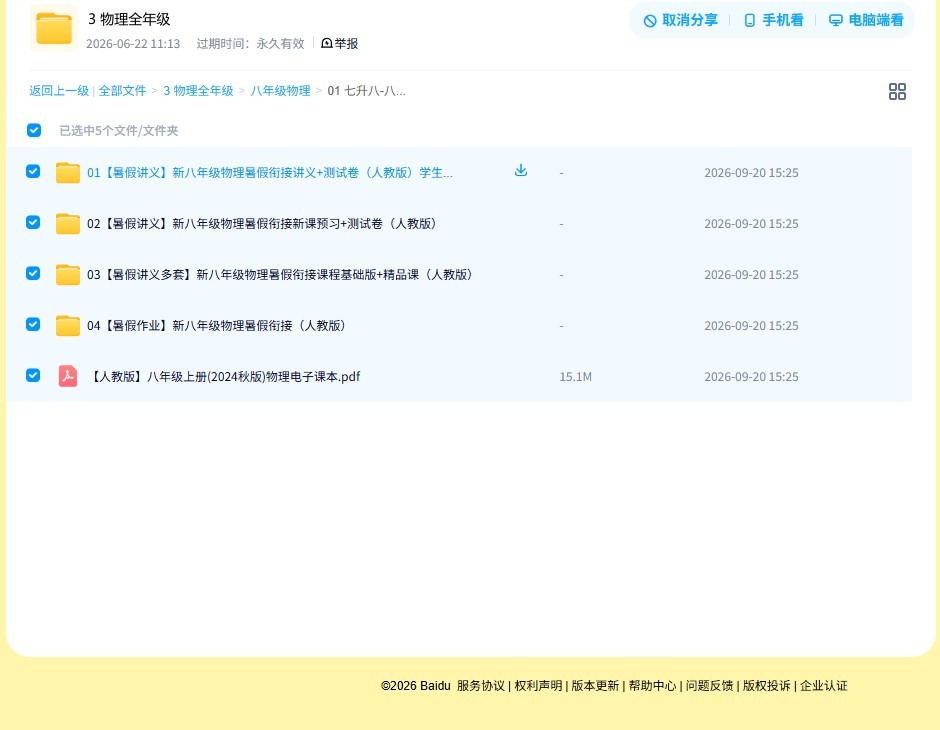Image resolution: width=940 pixels, height=730 pixels.
Task: Uncheck folder 02【暑假讲义】checkbox
Action: point(33,222)
